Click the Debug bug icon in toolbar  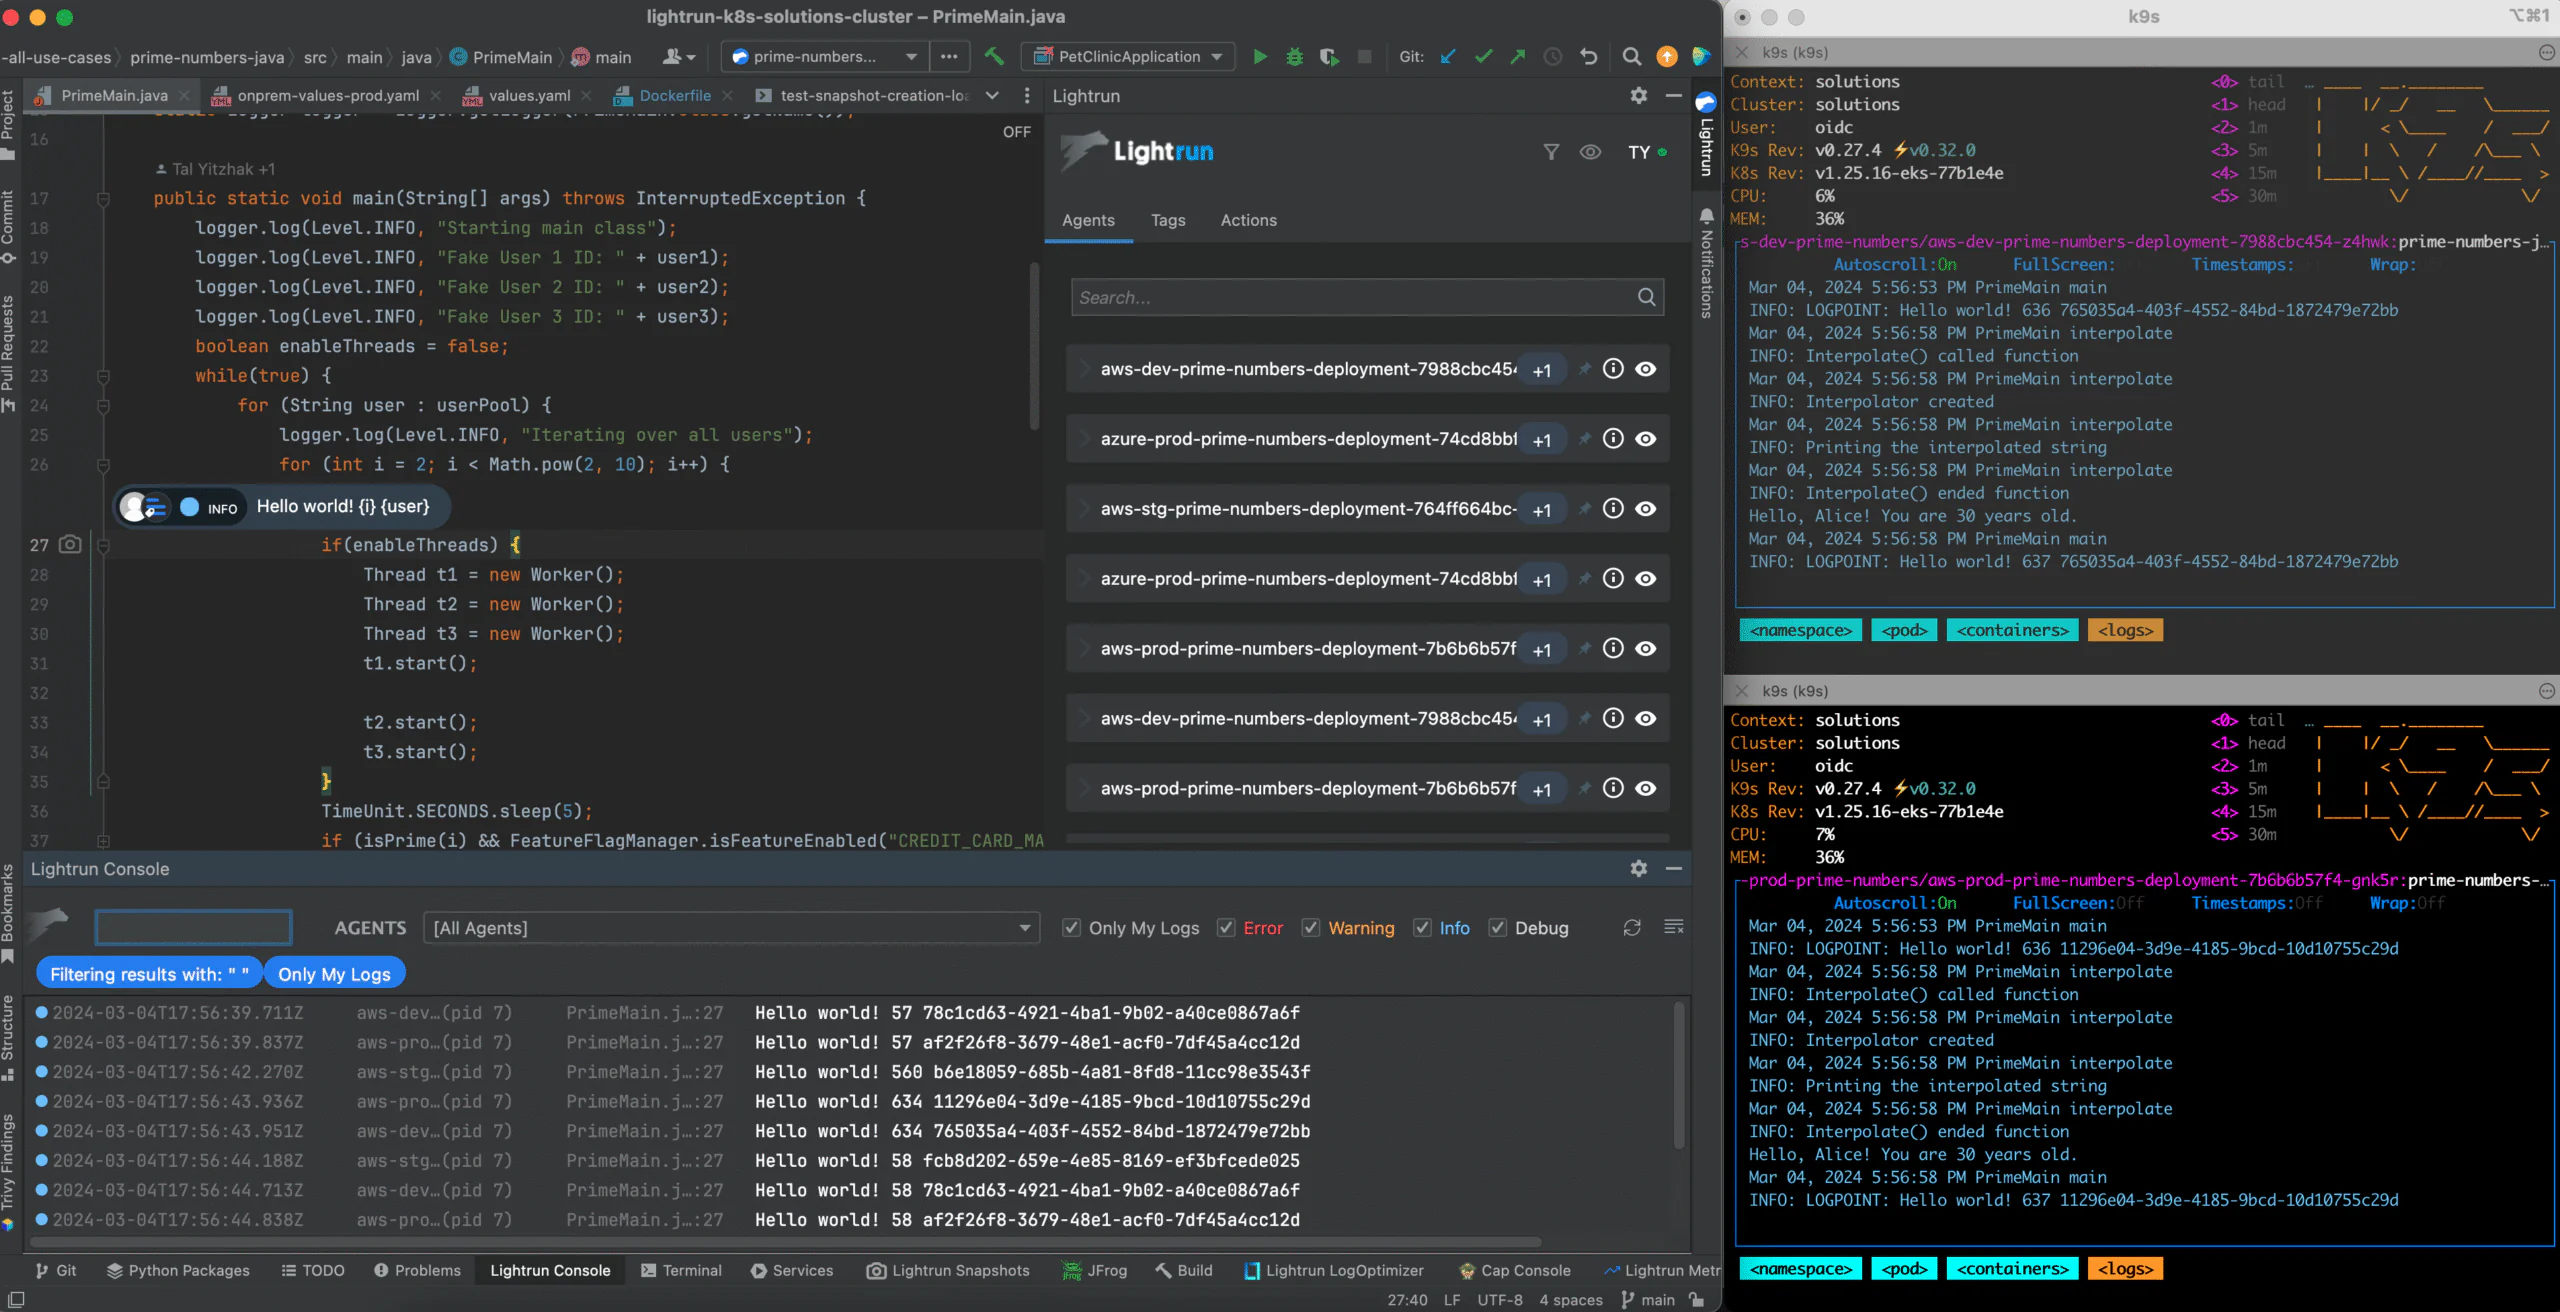pyautogui.click(x=1294, y=57)
